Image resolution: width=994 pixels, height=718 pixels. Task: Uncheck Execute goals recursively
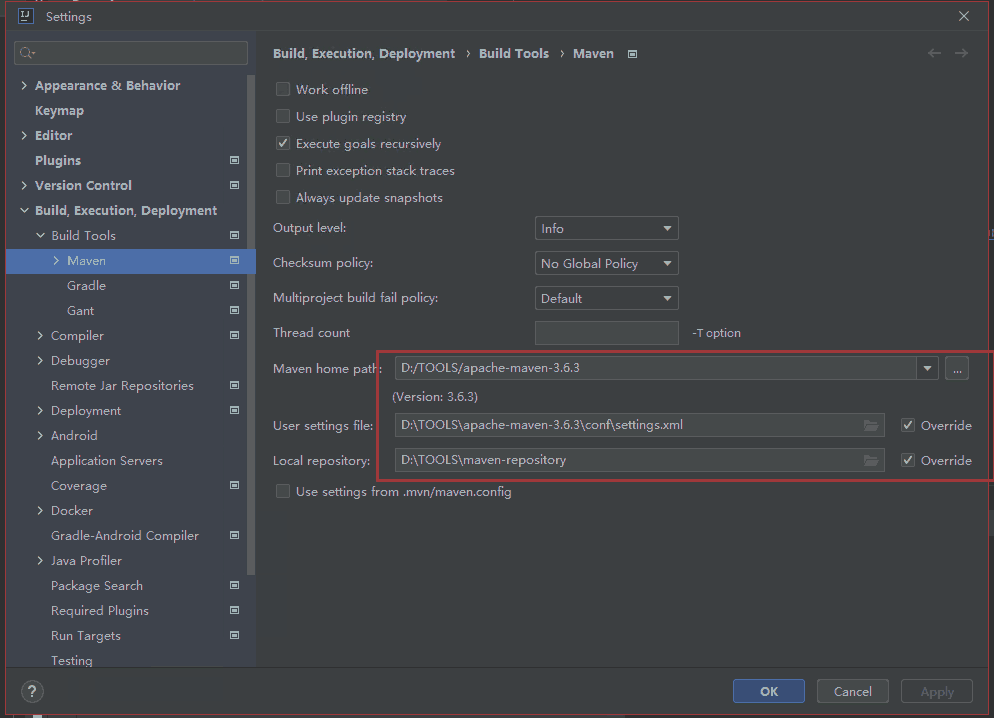click(283, 144)
